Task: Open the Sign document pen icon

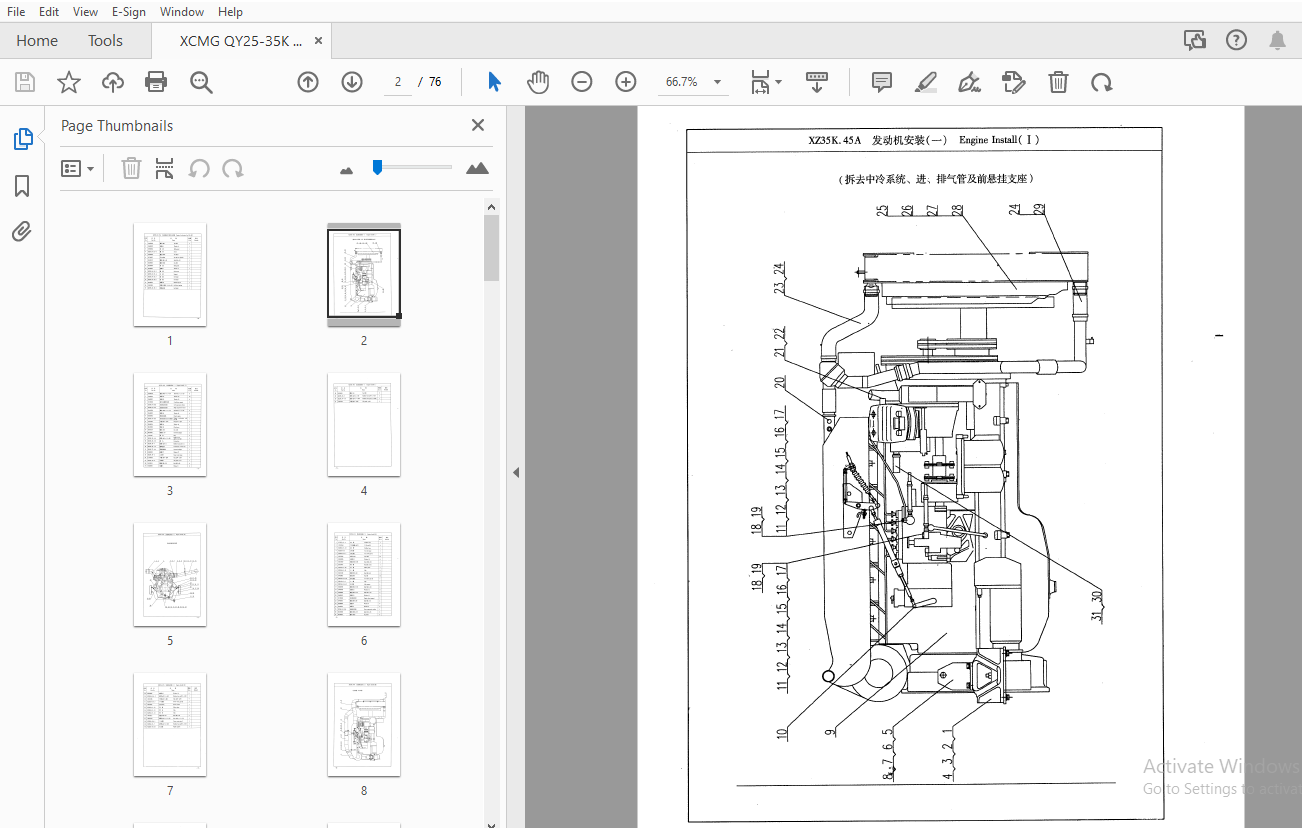Action: pyautogui.click(x=969, y=82)
